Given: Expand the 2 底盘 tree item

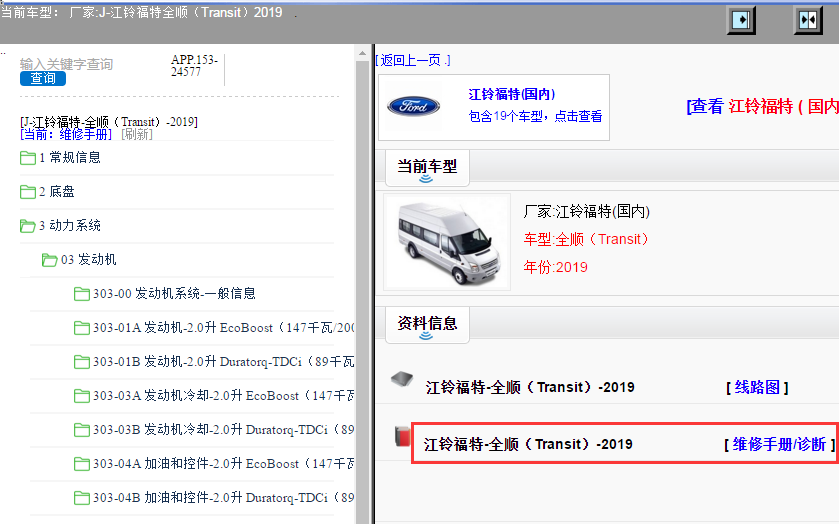Looking at the screenshot, I should pos(57,192).
